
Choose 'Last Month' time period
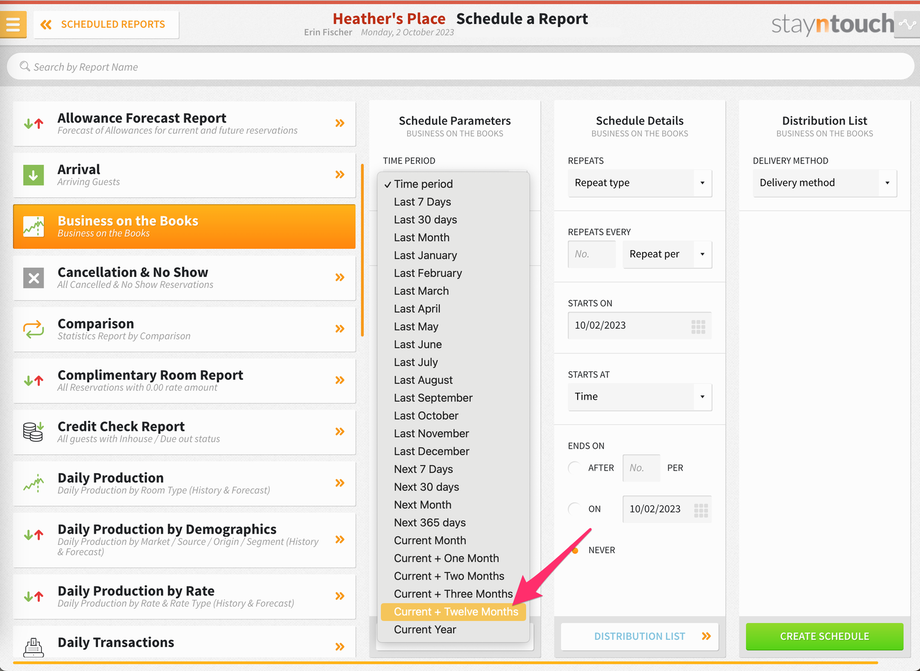454,238
